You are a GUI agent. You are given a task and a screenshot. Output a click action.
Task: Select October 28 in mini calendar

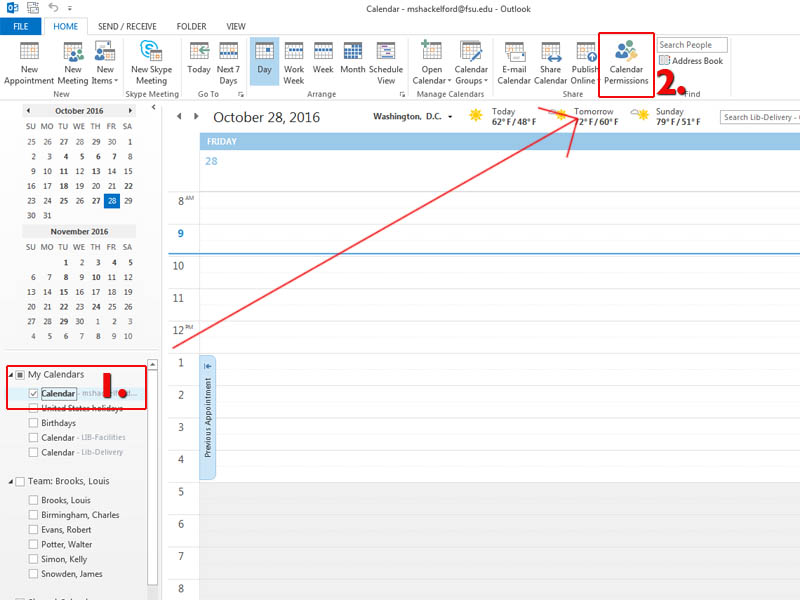click(x=112, y=201)
